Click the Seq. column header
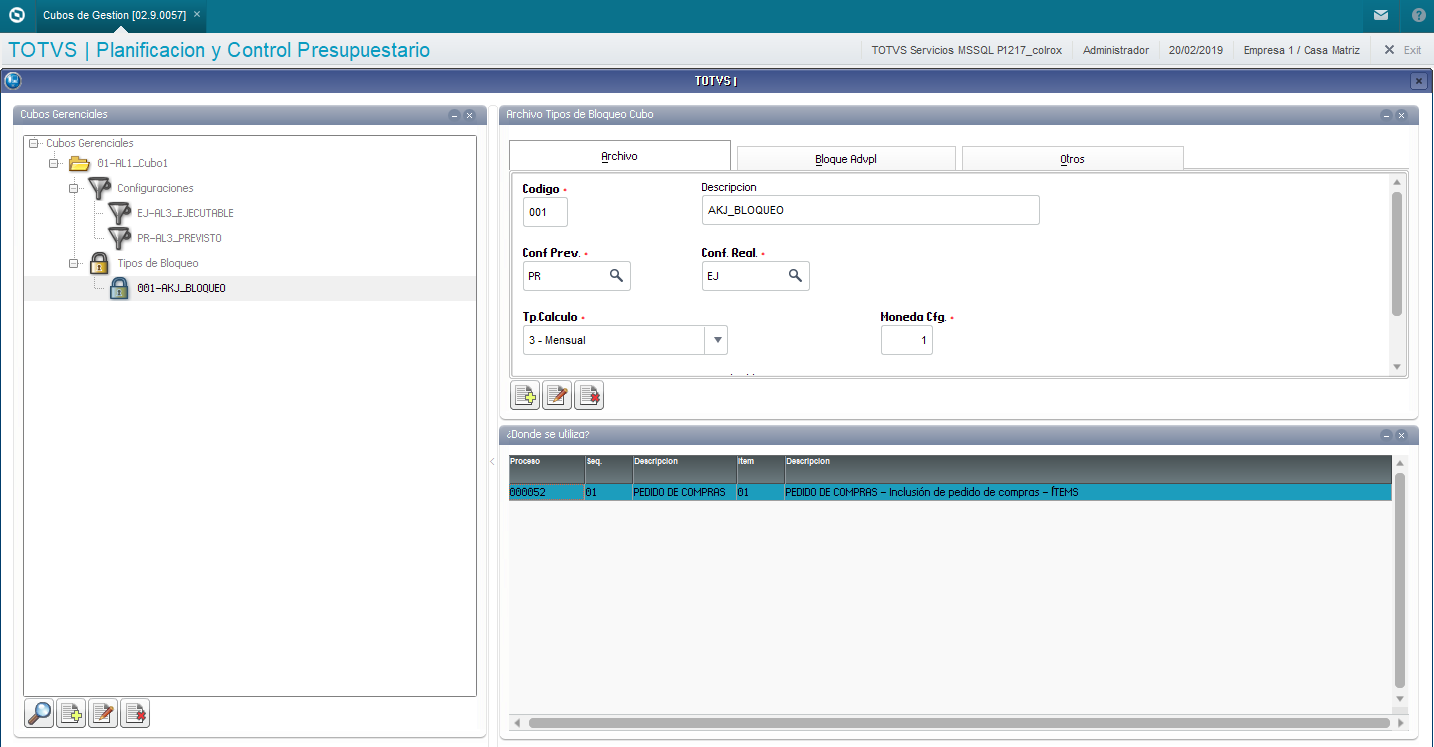Viewport: 1434px width, 747px height. tap(609, 470)
